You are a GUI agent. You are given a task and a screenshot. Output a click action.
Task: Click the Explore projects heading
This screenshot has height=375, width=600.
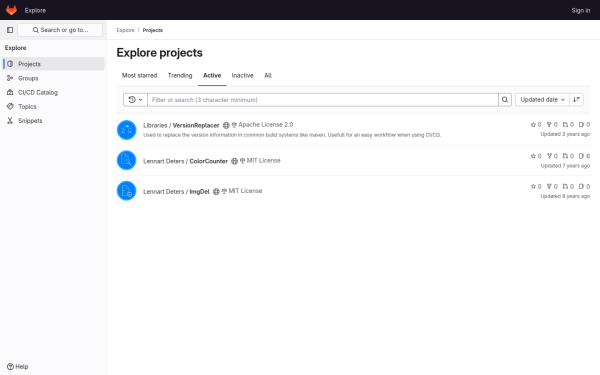point(160,53)
